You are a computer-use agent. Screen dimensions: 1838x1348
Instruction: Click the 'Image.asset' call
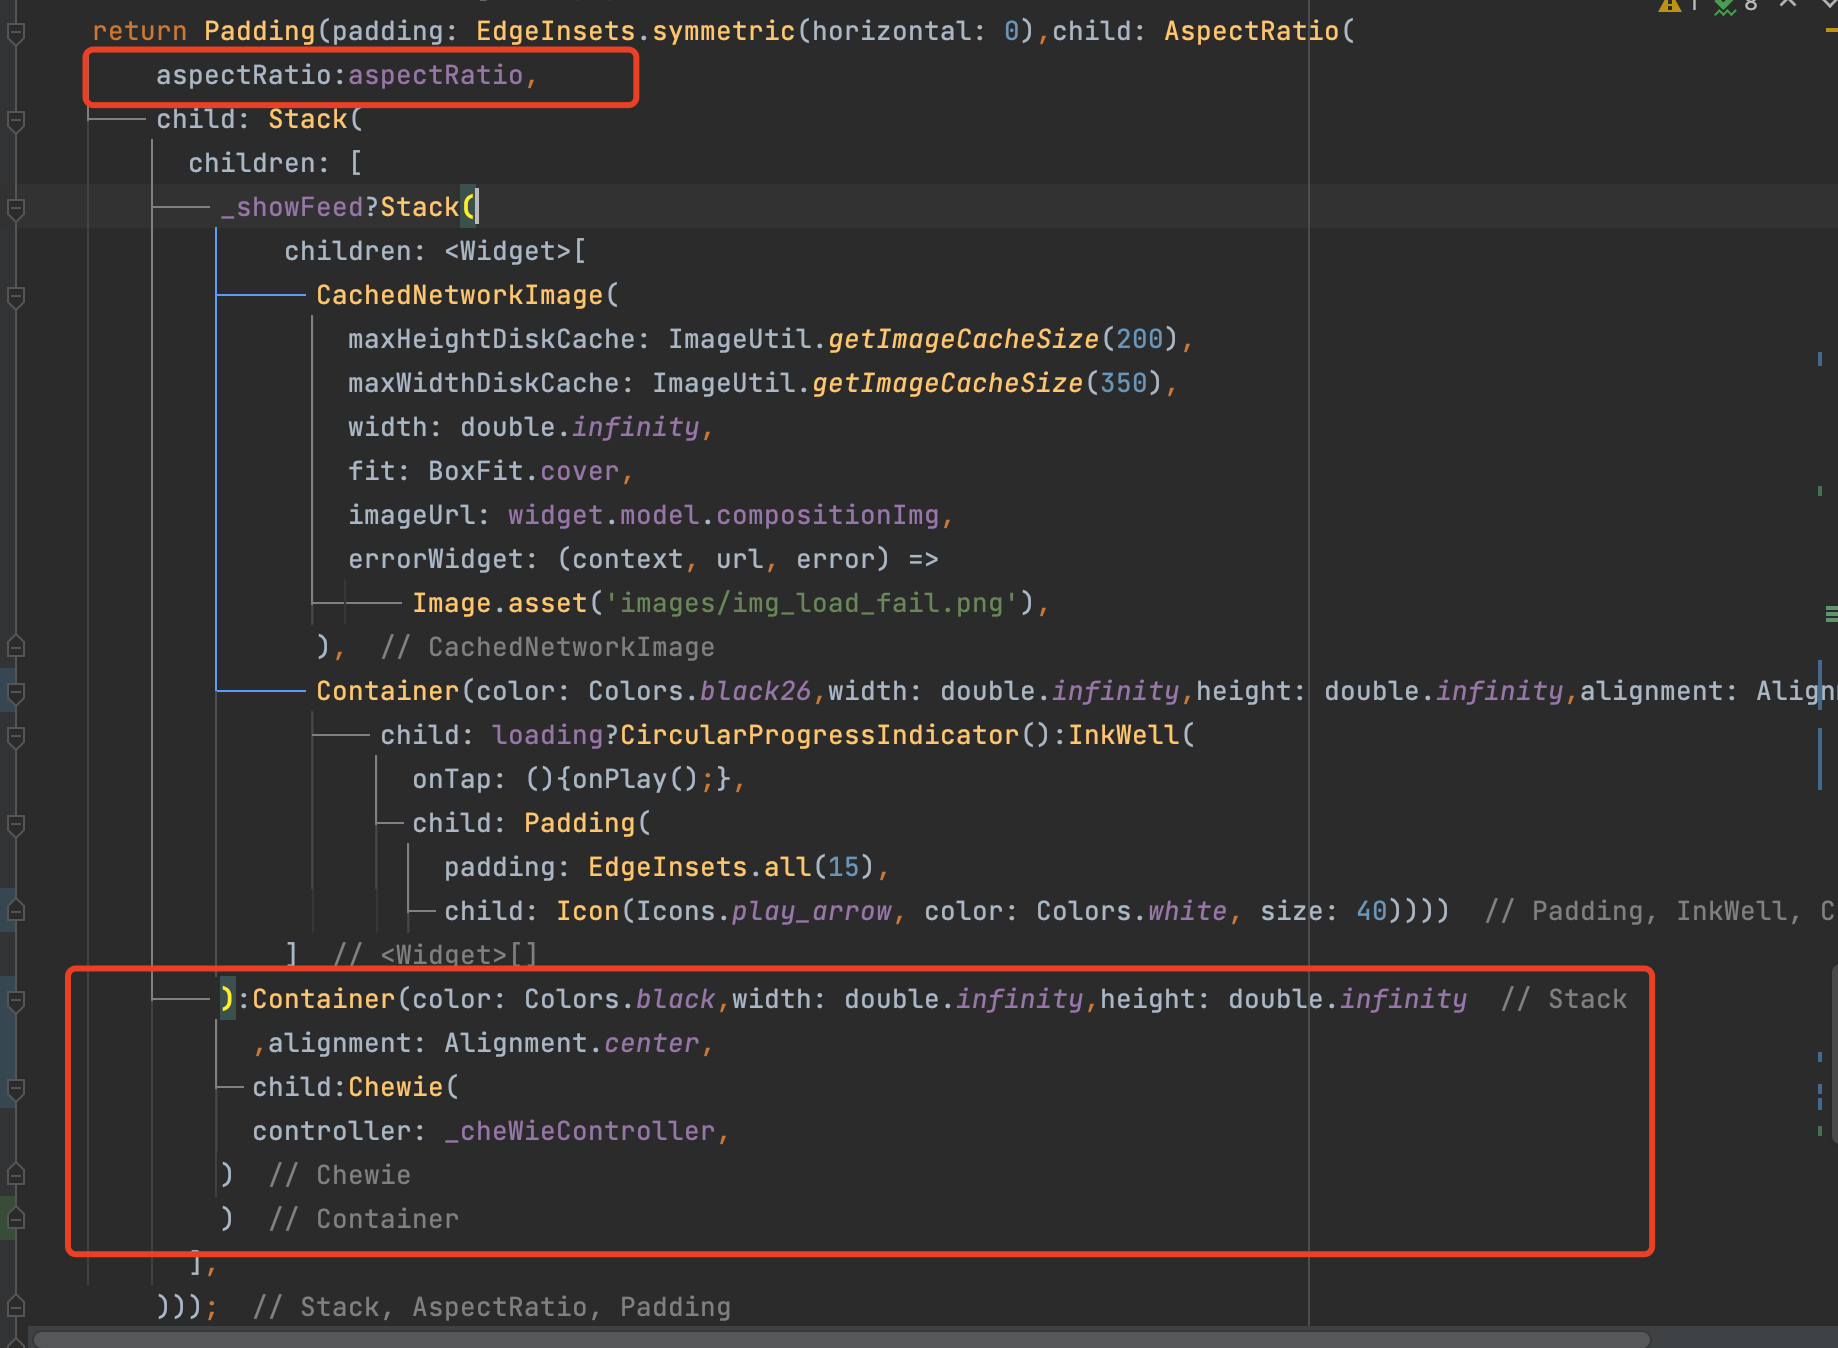point(499,604)
